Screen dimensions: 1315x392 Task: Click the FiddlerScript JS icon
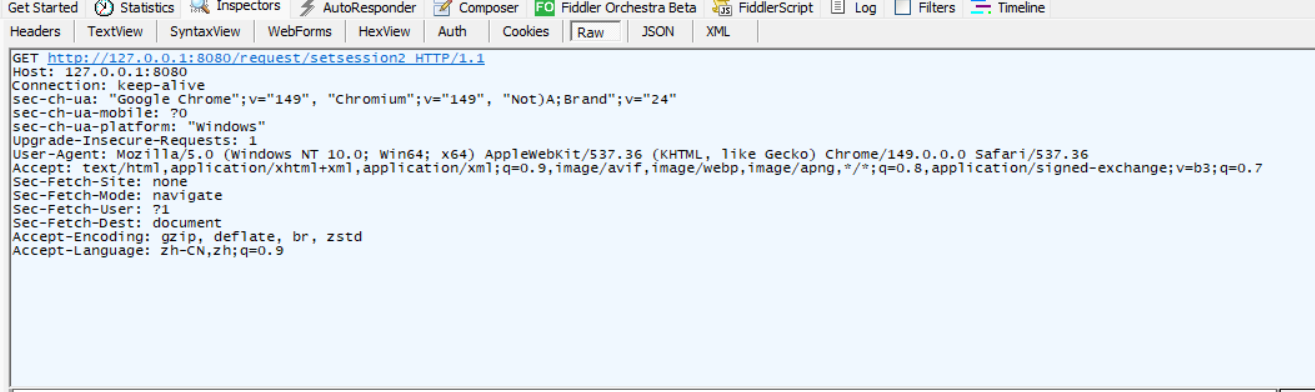click(722, 8)
